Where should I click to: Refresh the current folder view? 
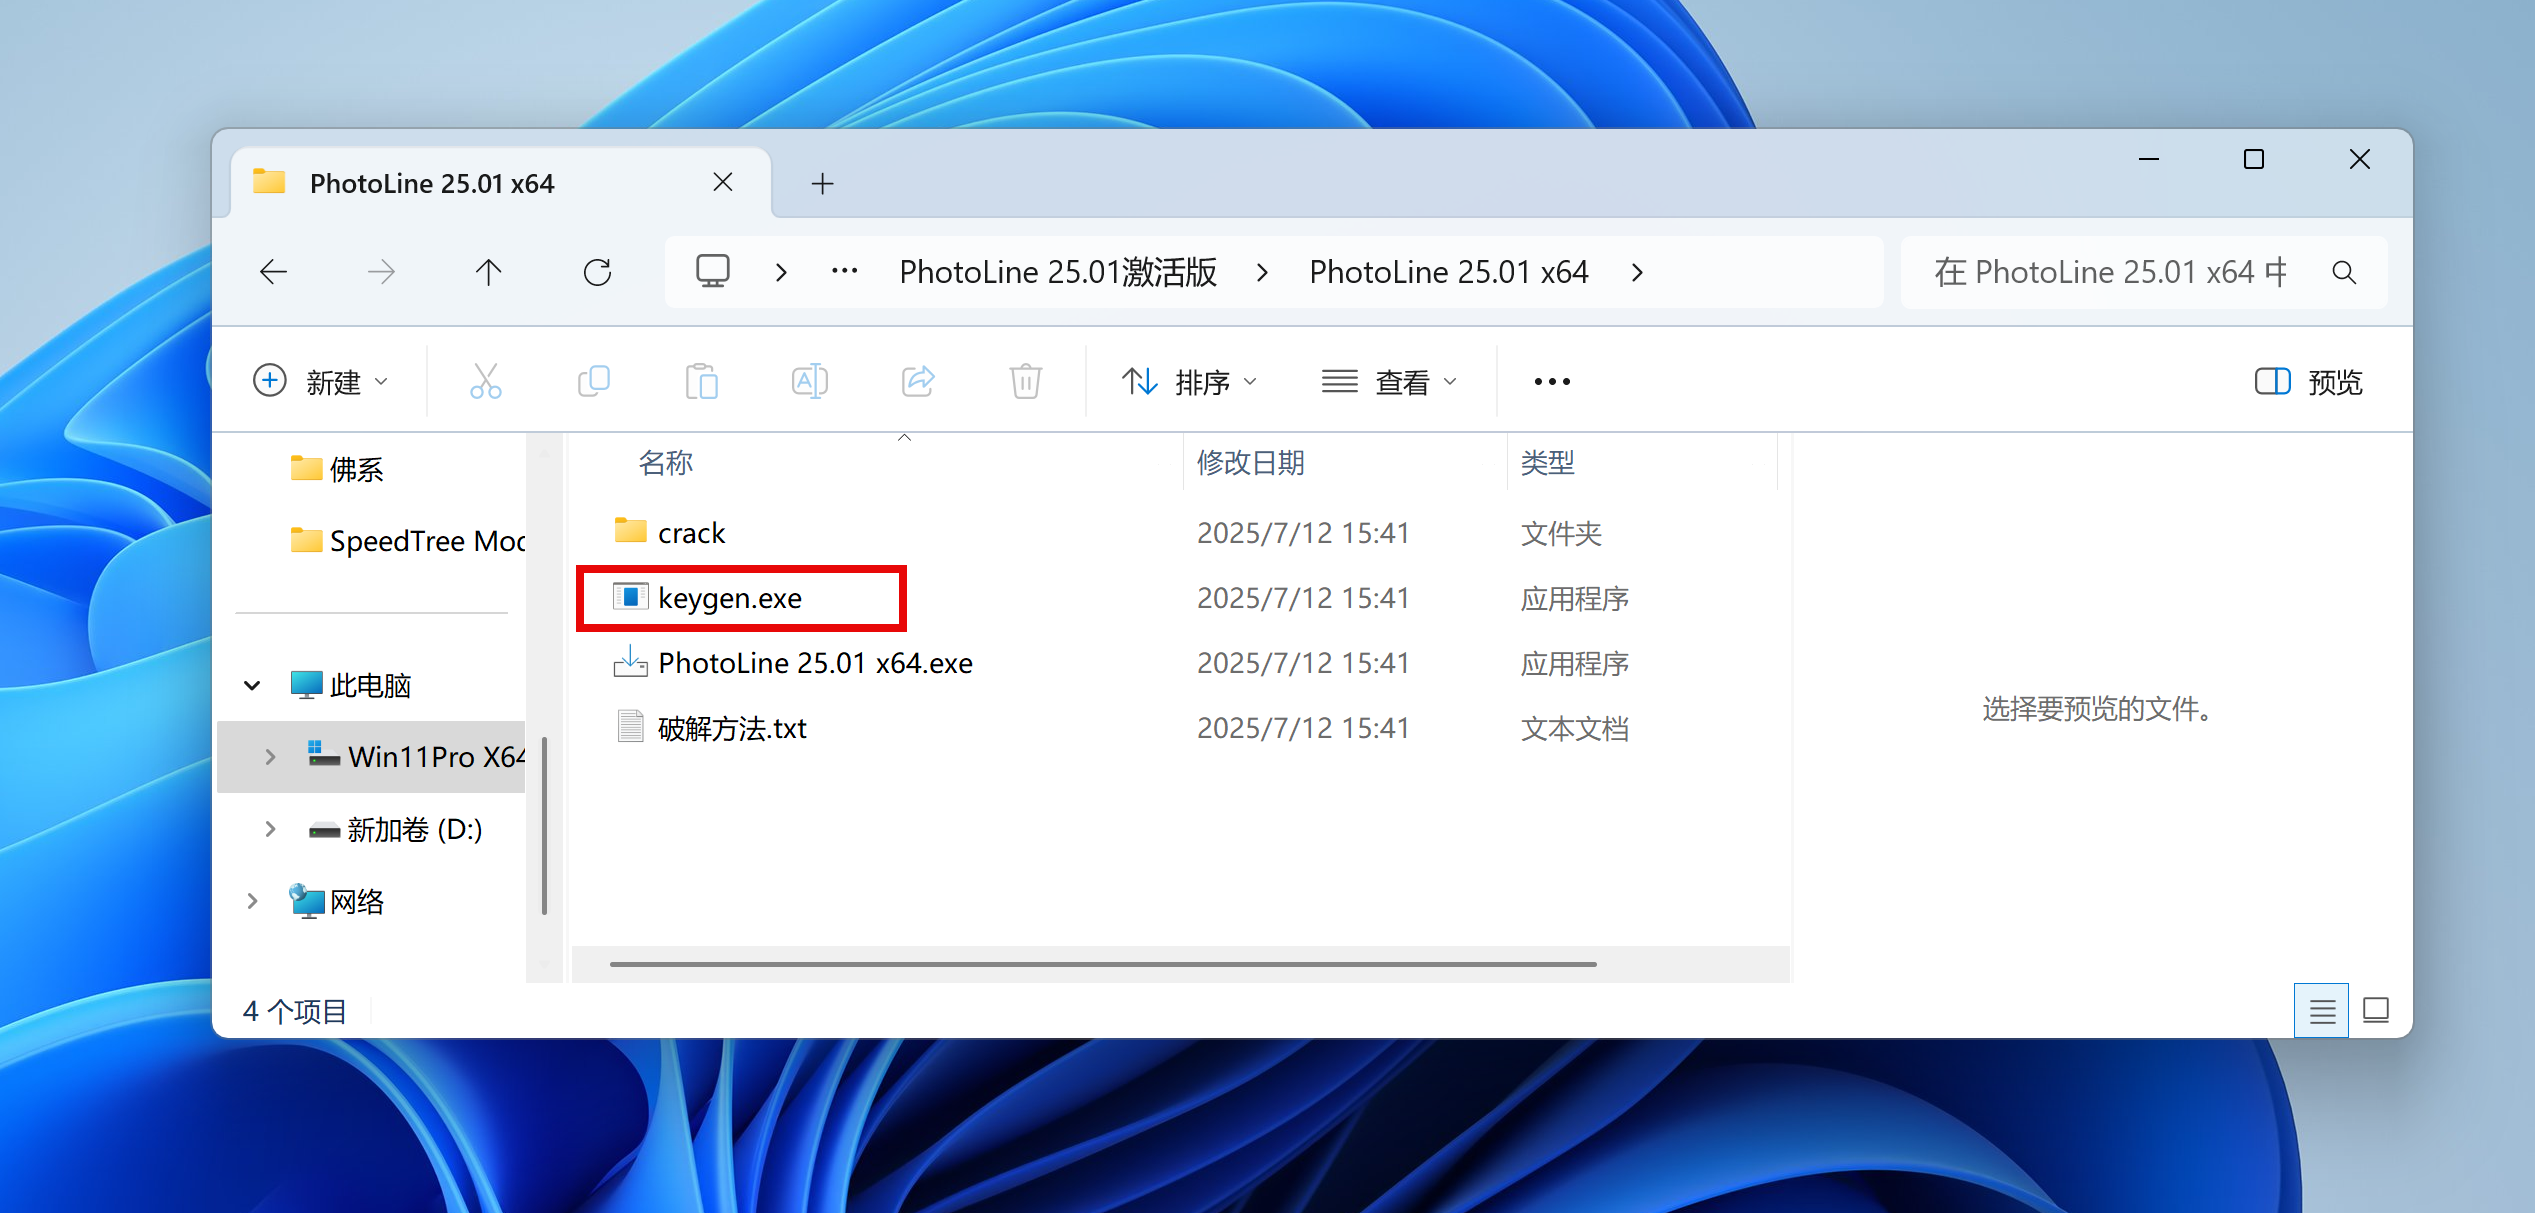[597, 272]
